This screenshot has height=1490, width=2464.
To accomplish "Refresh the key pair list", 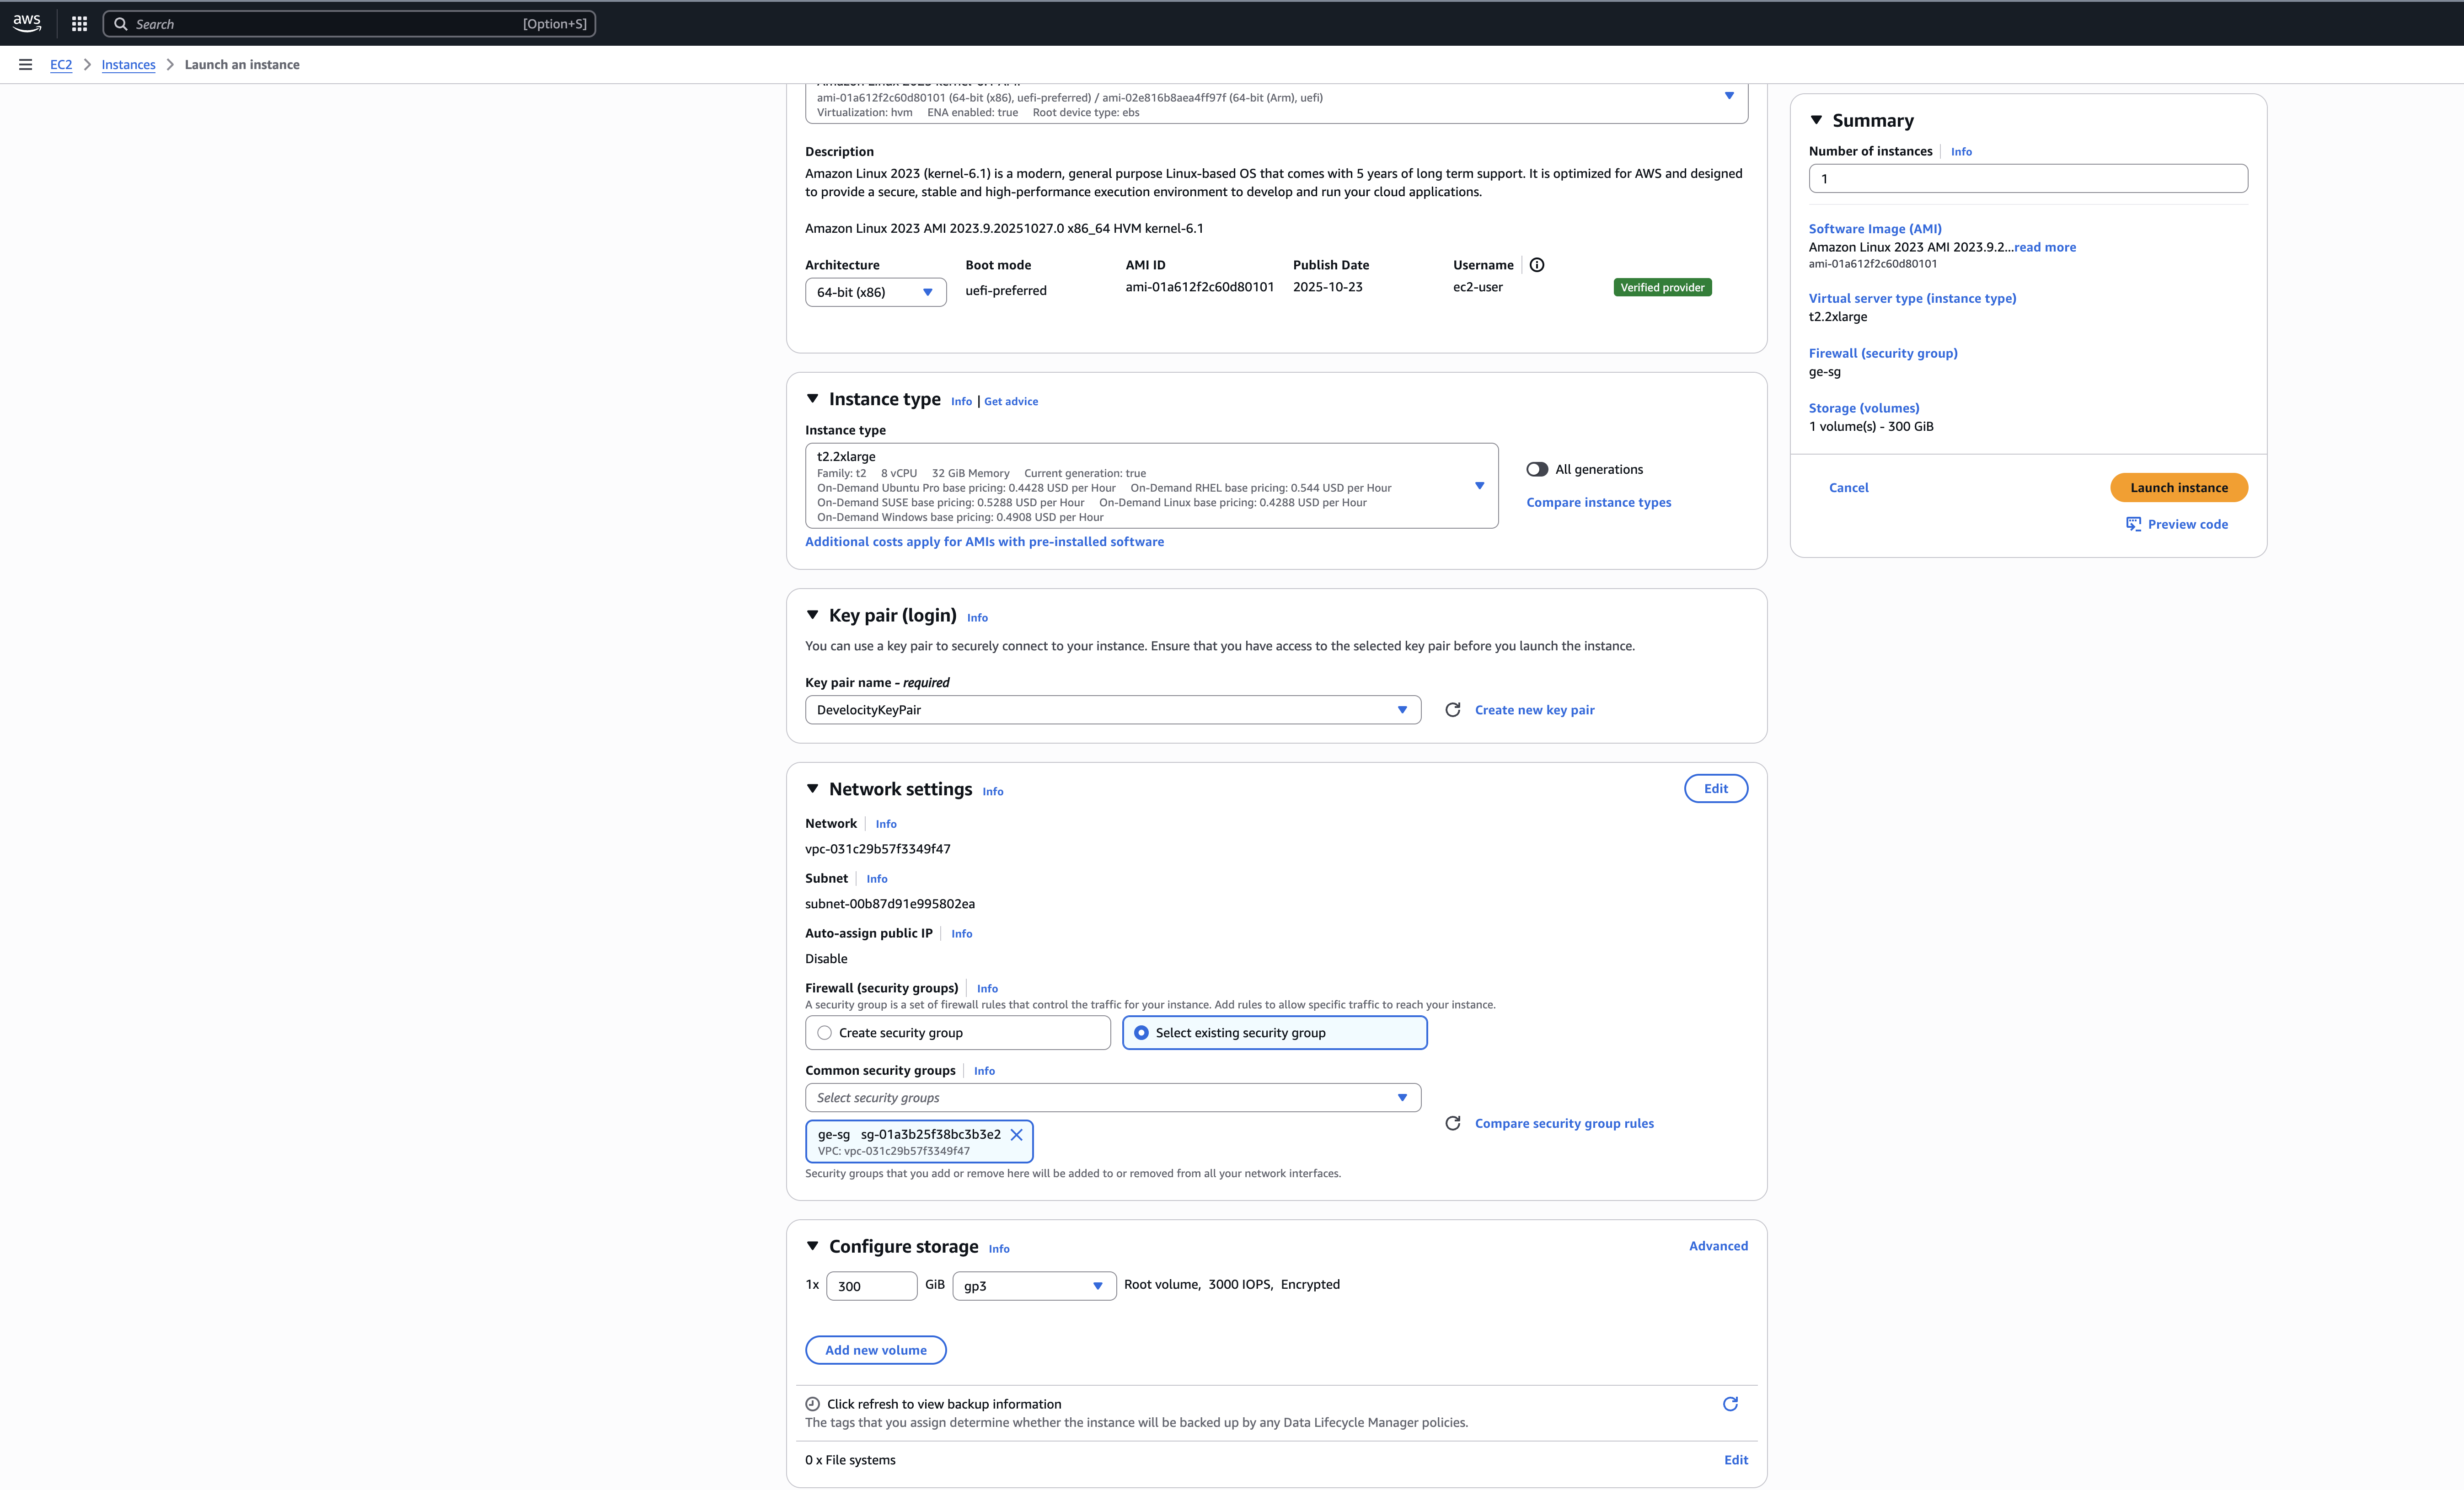I will (x=1453, y=710).
